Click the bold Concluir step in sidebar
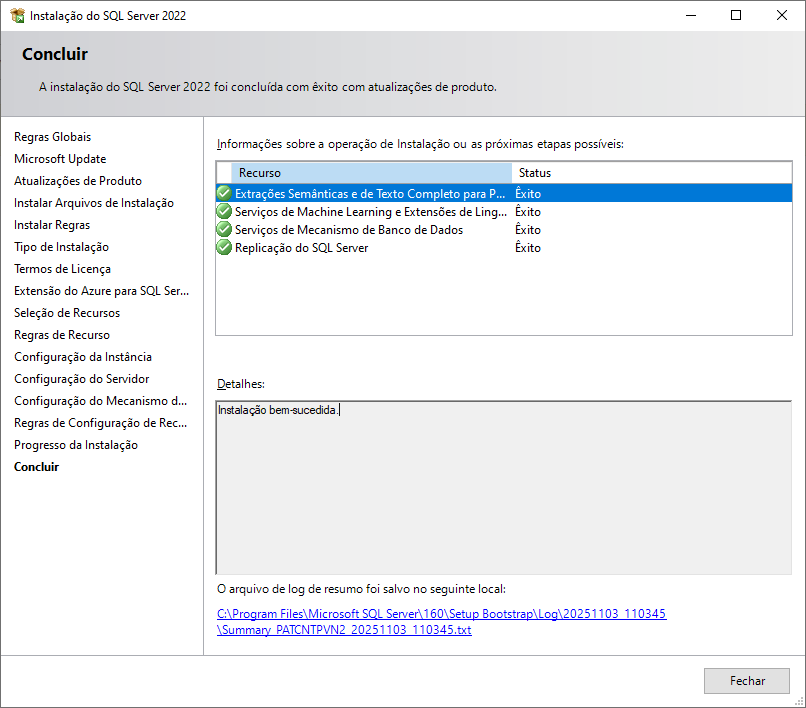Screen dimensions: 806x708 (x=36, y=467)
